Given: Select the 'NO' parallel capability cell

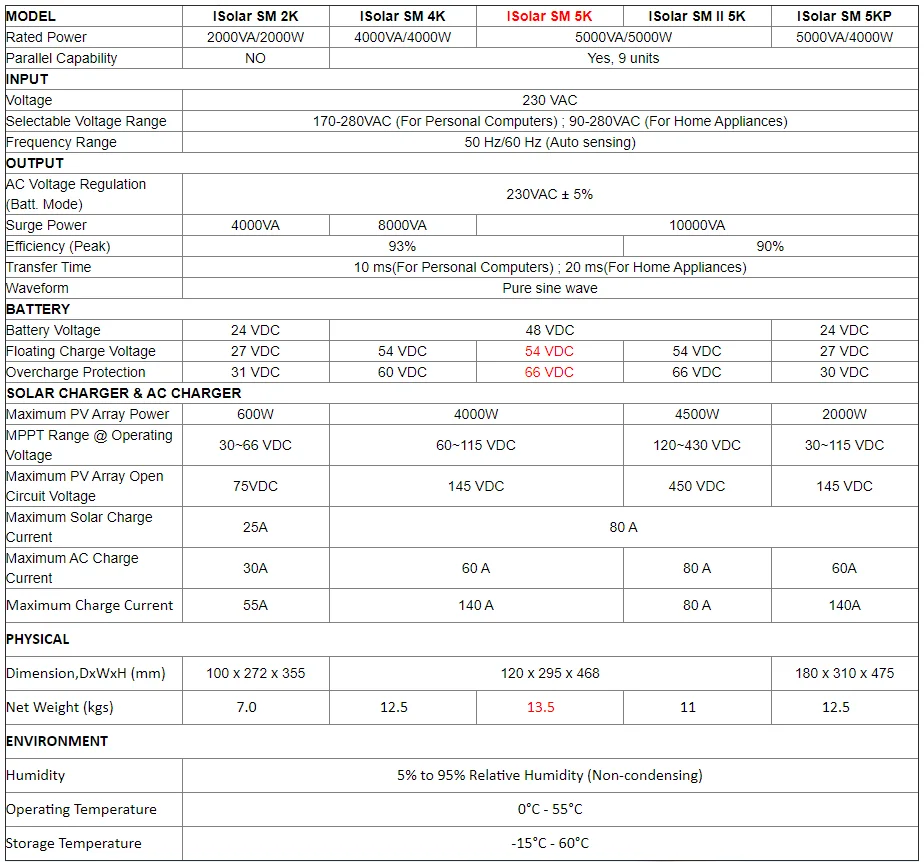Looking at the screenshot, I should tap(255, 58).
